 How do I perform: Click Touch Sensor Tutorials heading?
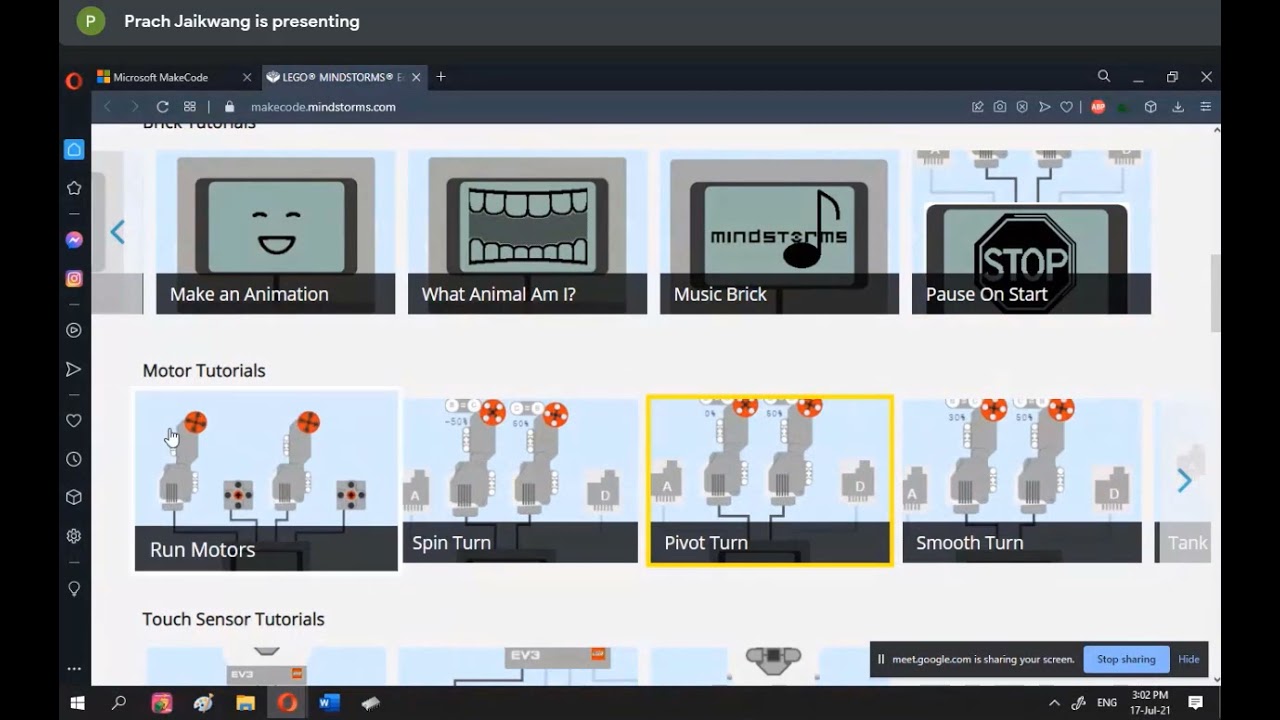[233, 619]
